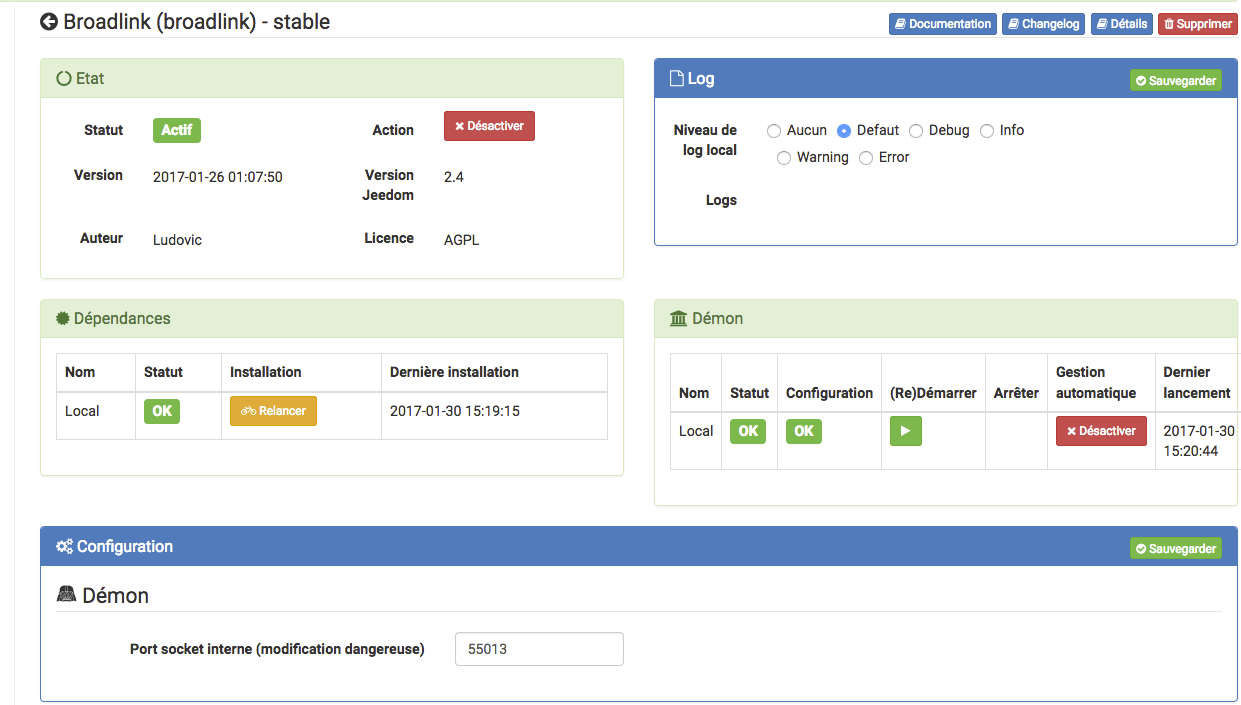Click the building icon in Démon header

coord(679,318)
